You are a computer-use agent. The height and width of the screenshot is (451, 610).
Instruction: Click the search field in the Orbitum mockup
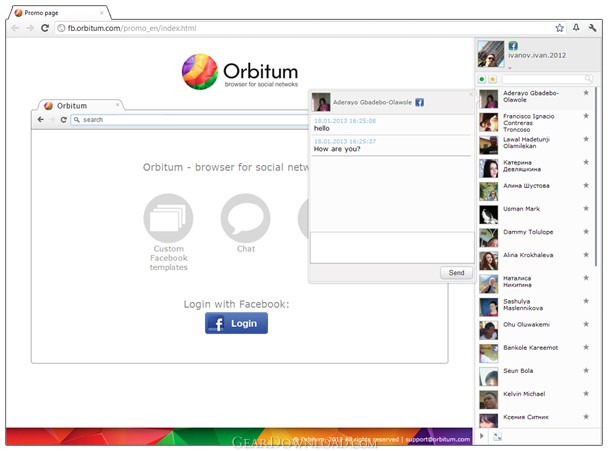(189, 119)
